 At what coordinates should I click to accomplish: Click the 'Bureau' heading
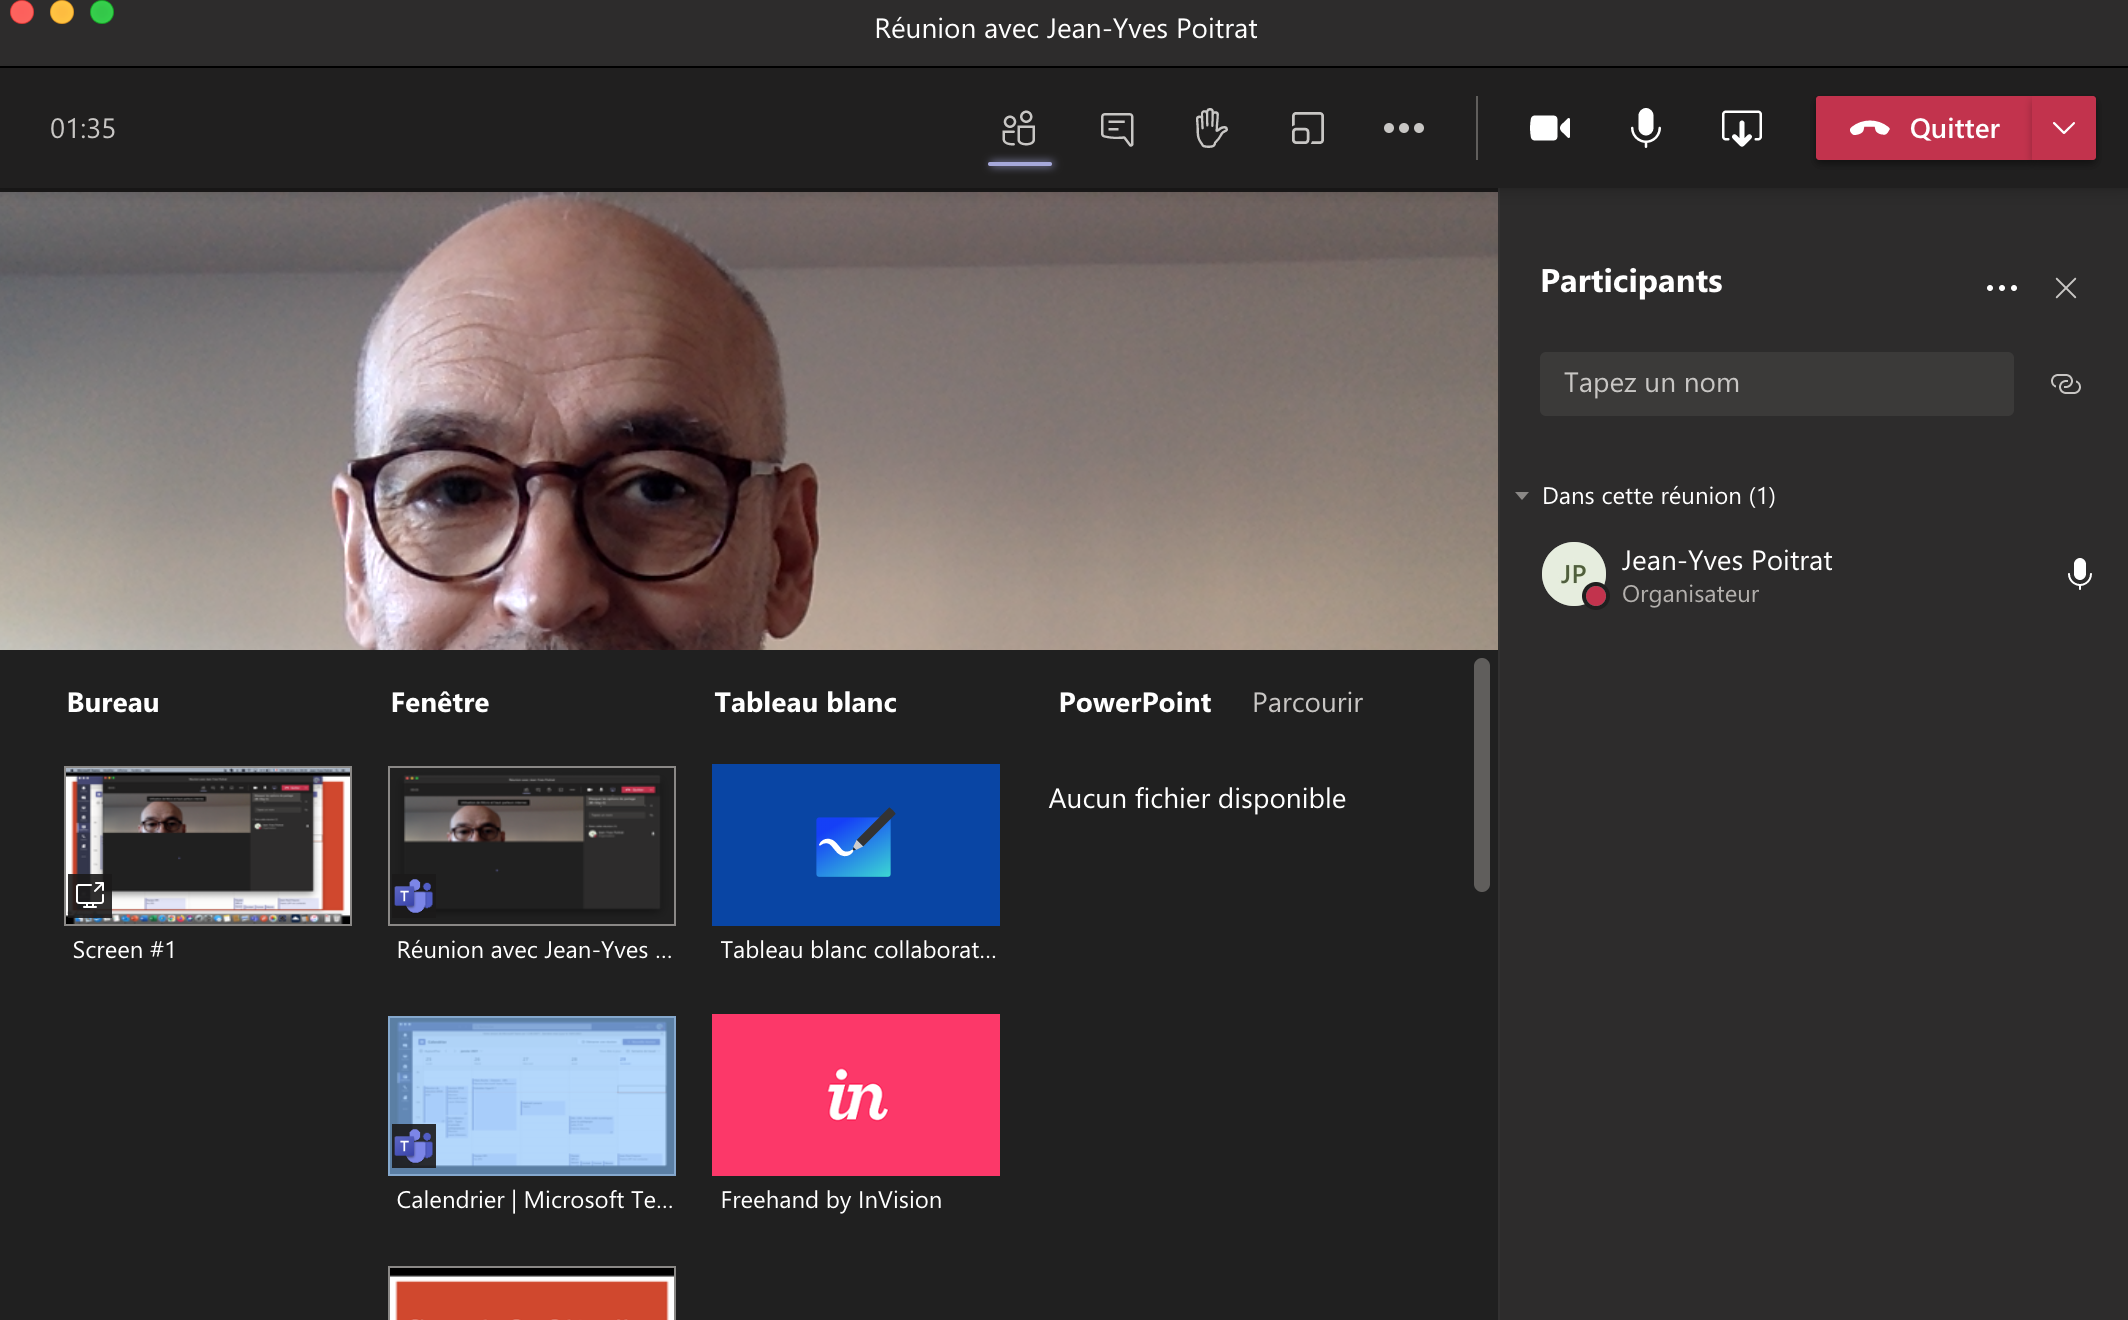(x=113, y=702)
